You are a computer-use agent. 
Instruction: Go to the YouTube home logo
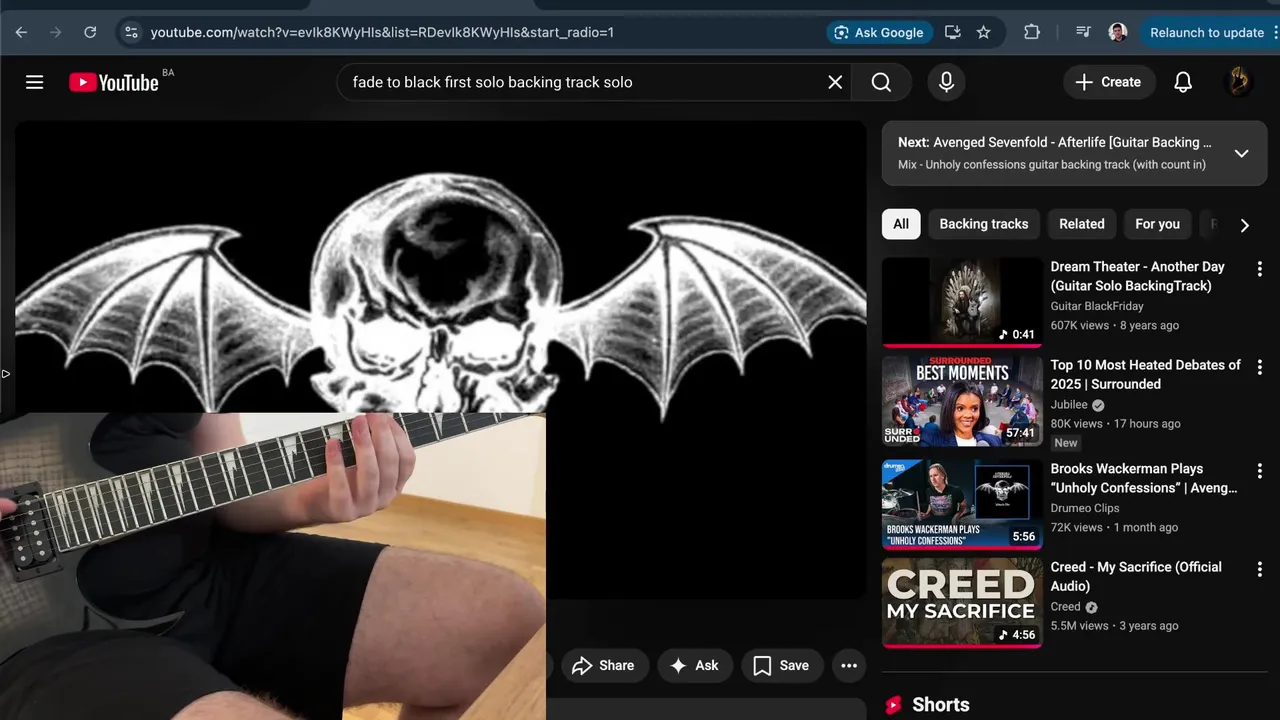[114, 82]
